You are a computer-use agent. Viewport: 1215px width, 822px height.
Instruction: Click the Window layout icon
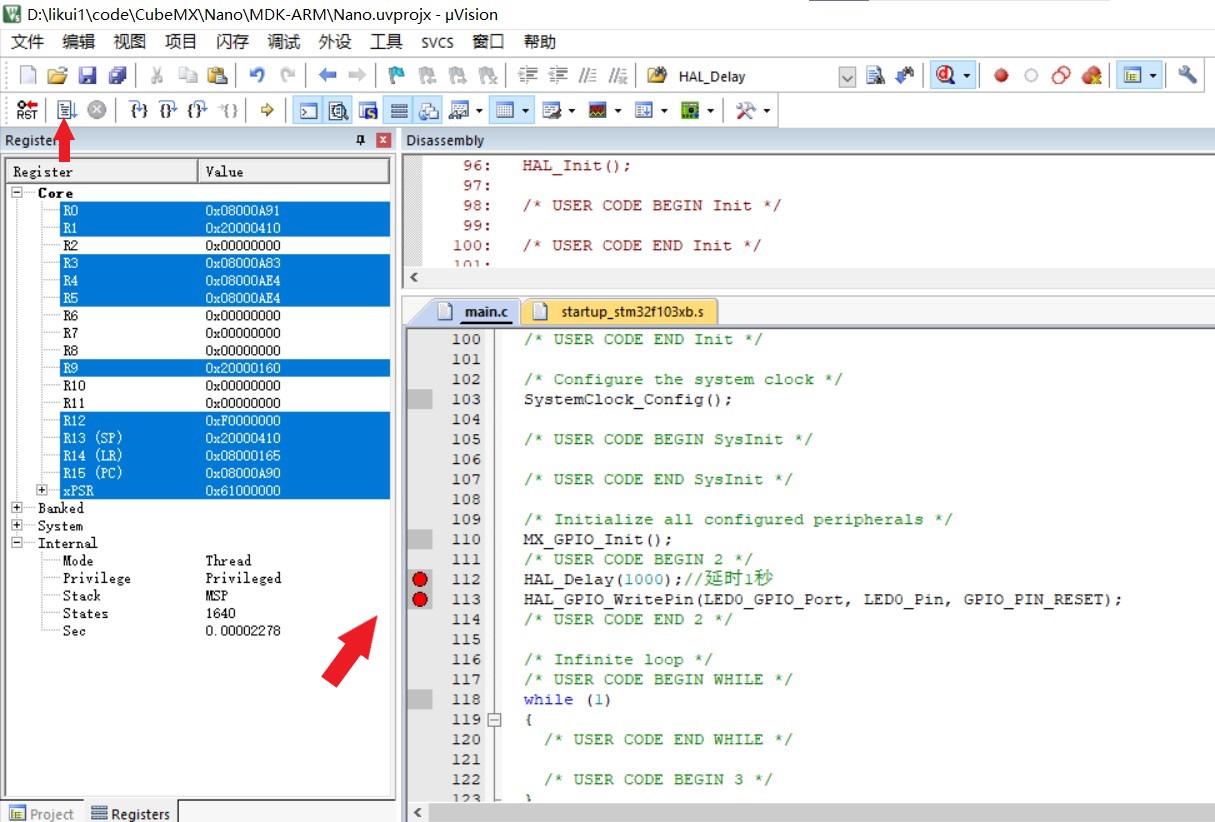coord(1132,75)
